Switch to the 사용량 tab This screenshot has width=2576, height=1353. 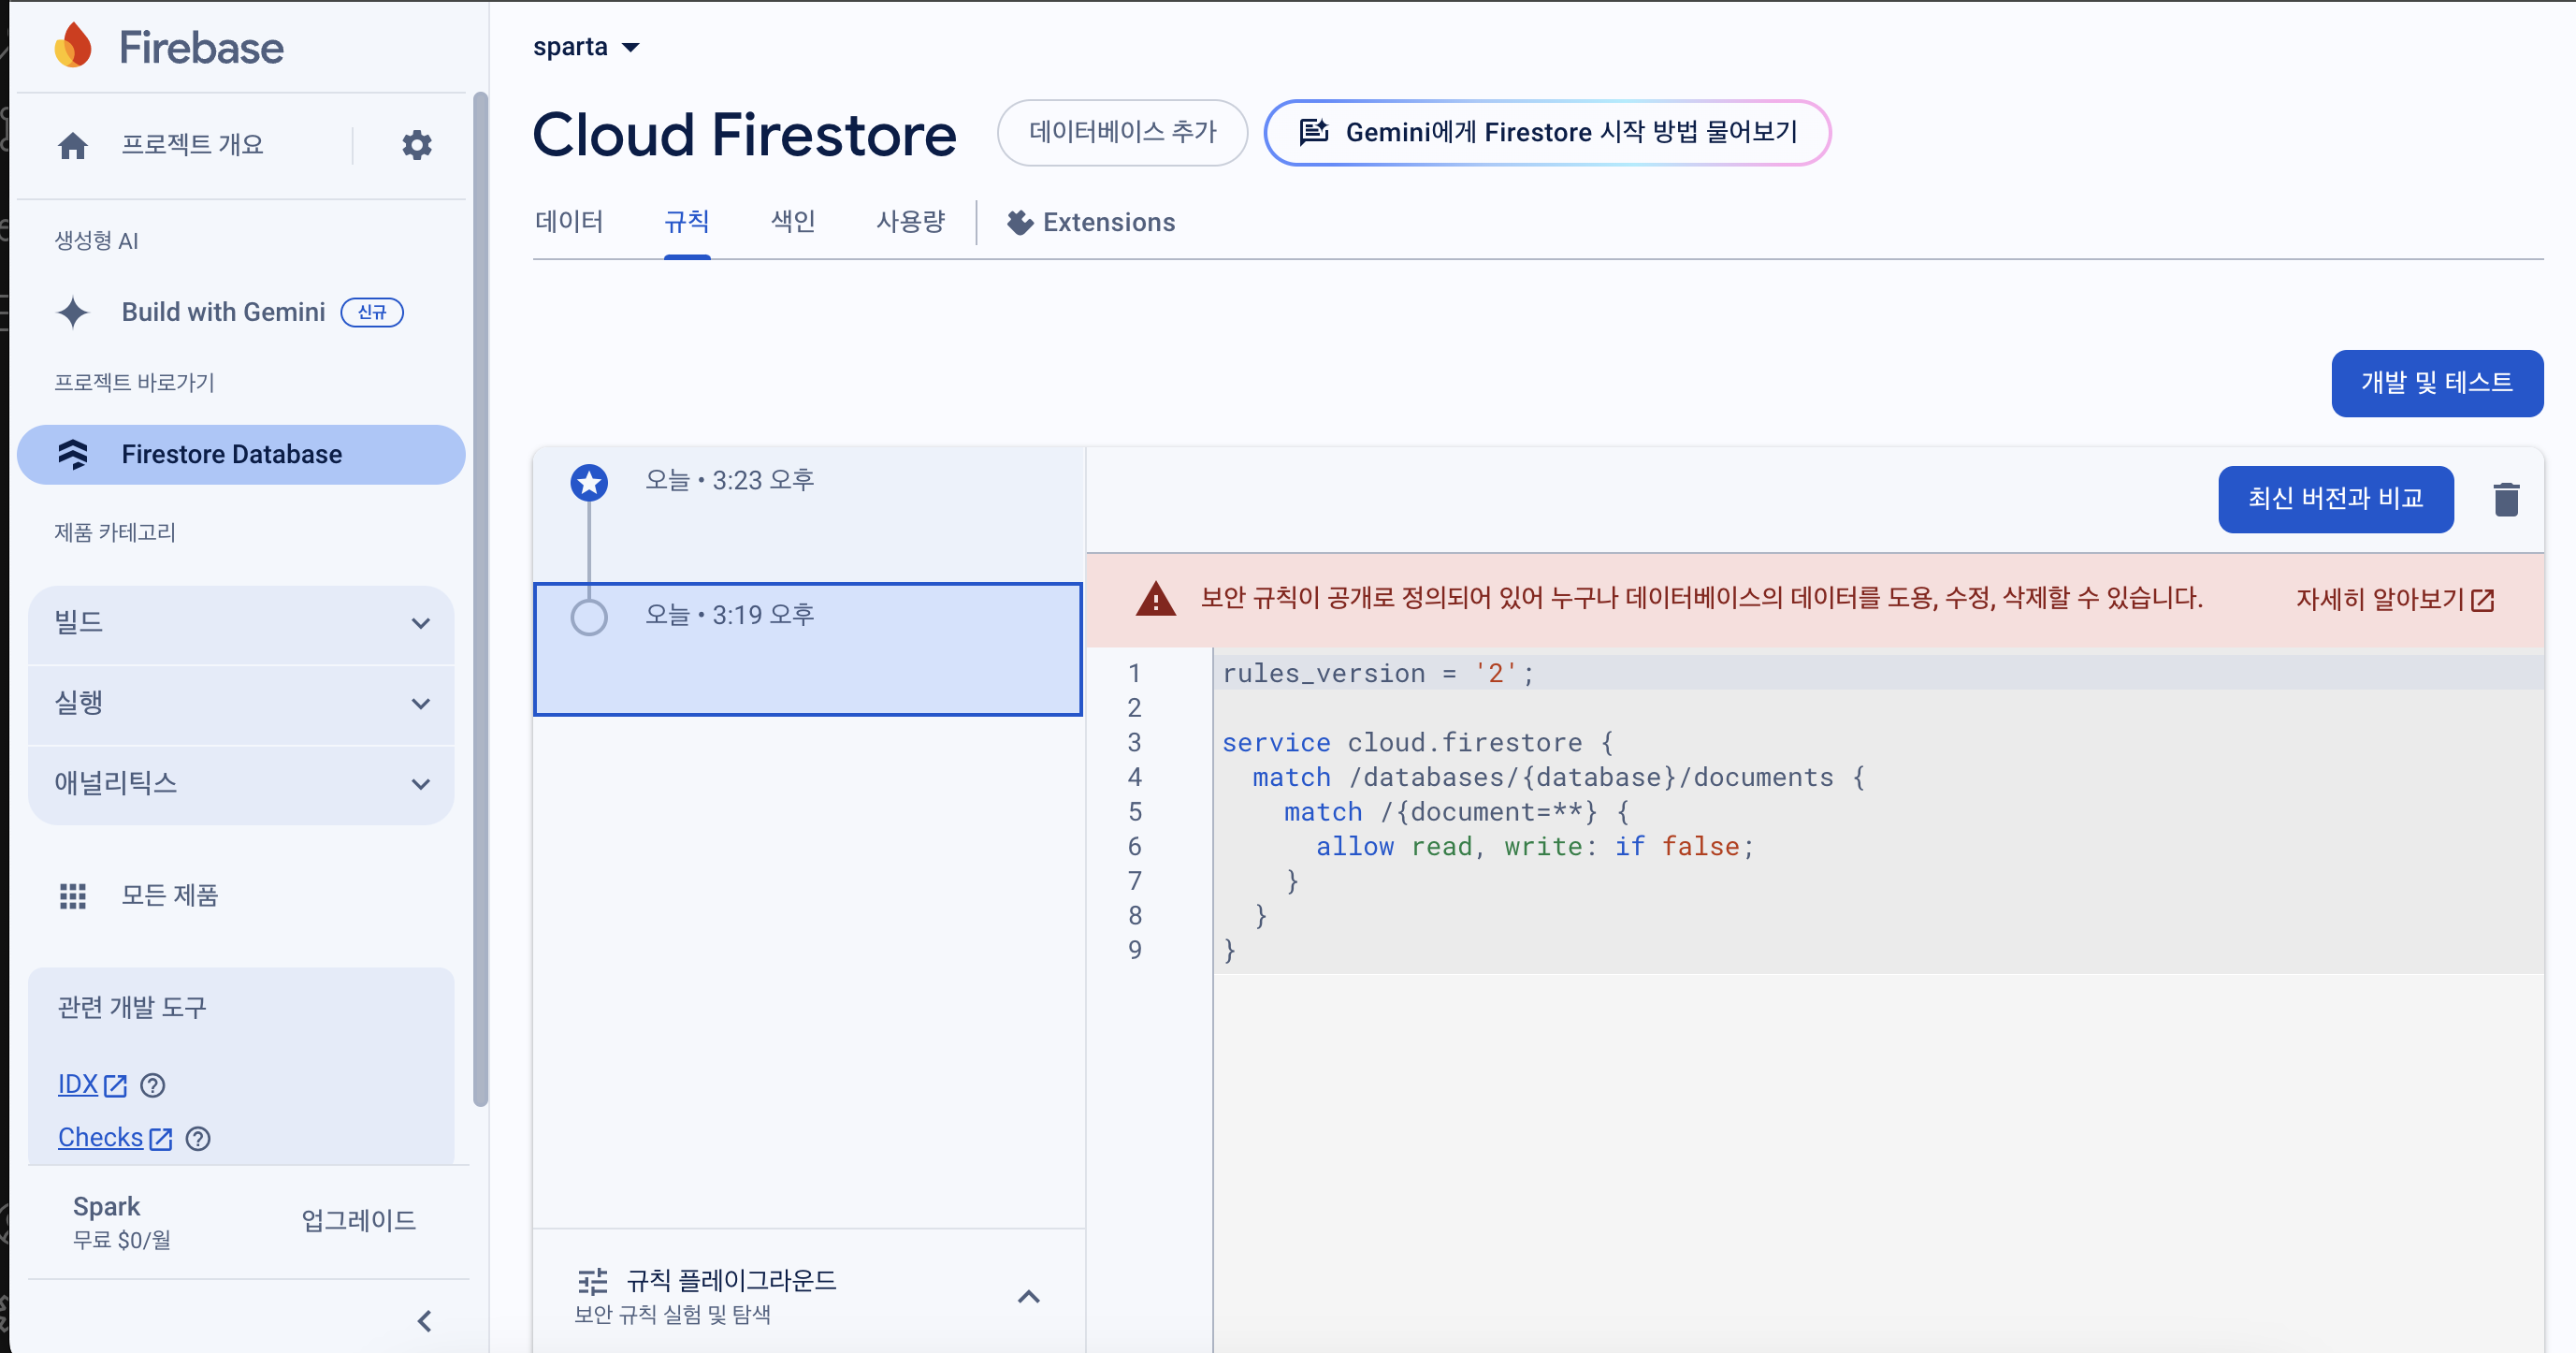tap(911, 221)
